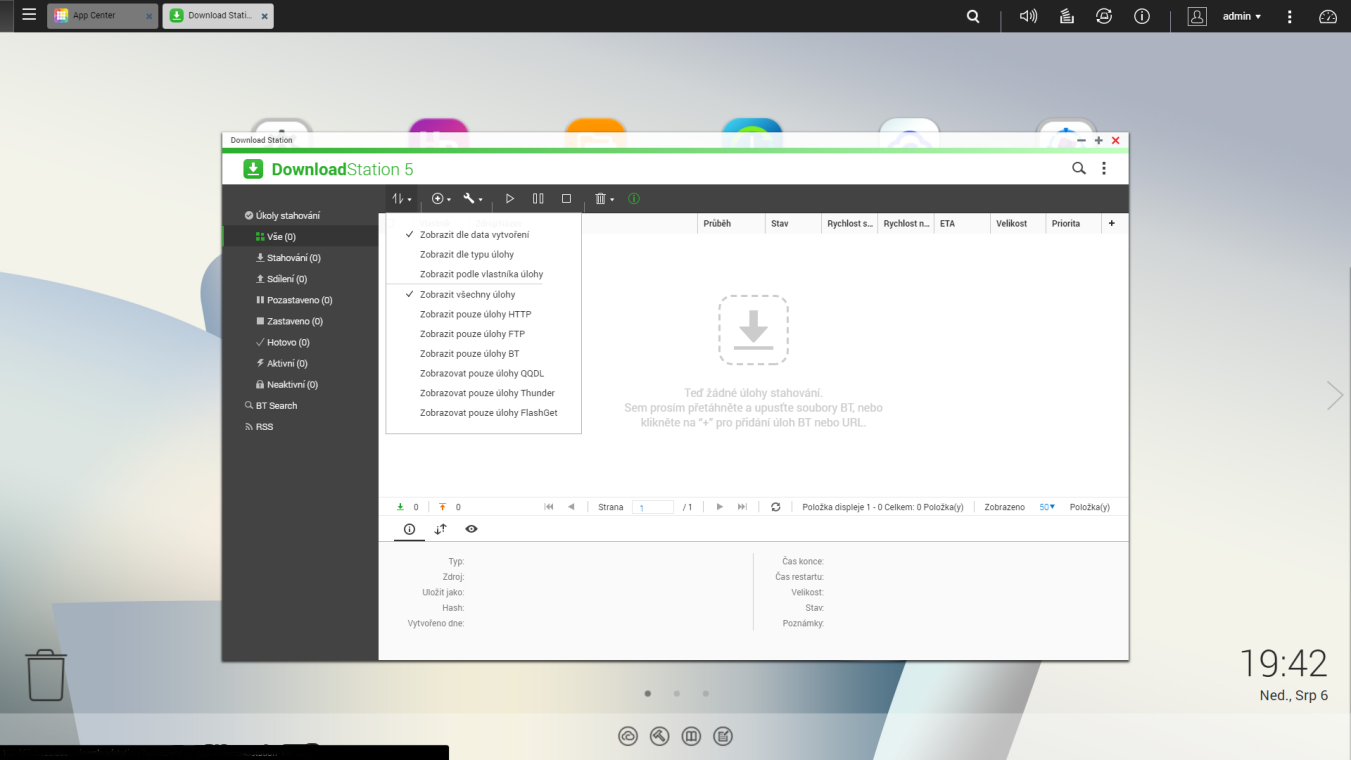Open the book help icon in bottom dock
1351x760 pixels.
[691, 736]
